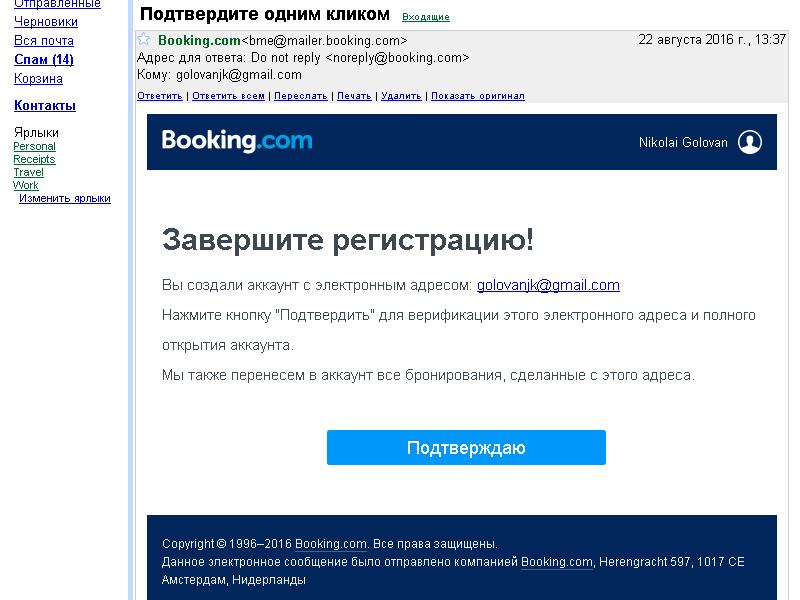The width and height of the screenshot is (800, 600).
Task: Click Ответить всем link
Action: (229, 96)
